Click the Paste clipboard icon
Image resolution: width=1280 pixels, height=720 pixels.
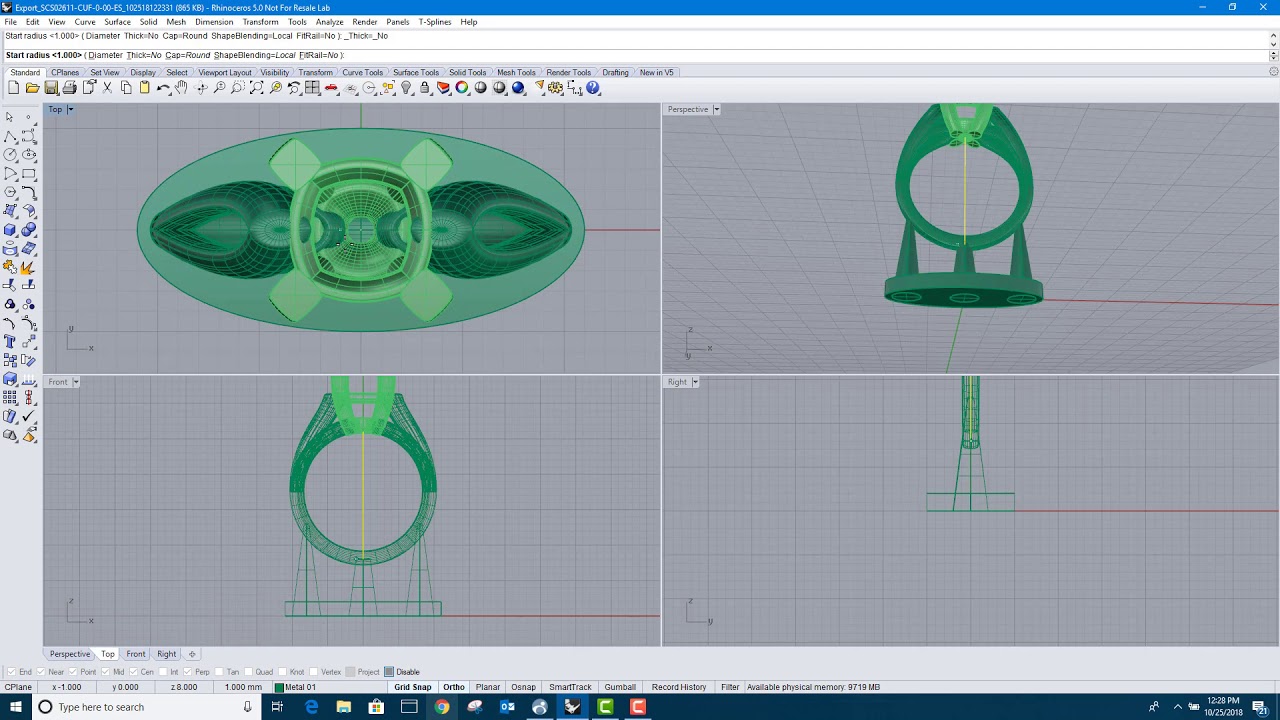[144, 88]
